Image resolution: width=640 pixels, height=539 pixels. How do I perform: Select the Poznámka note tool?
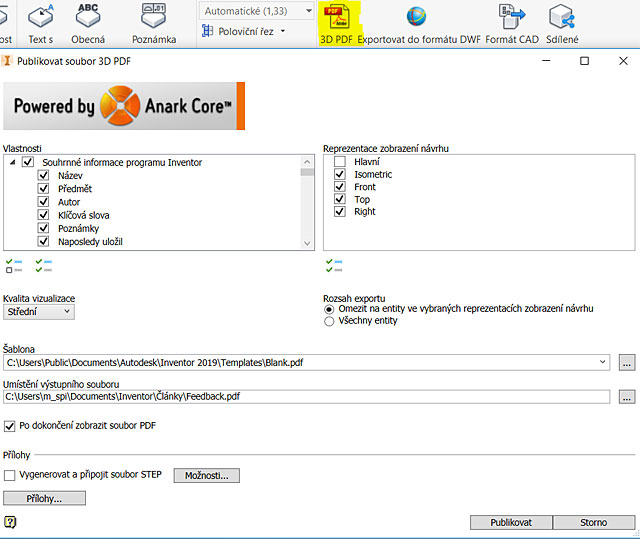154,17
